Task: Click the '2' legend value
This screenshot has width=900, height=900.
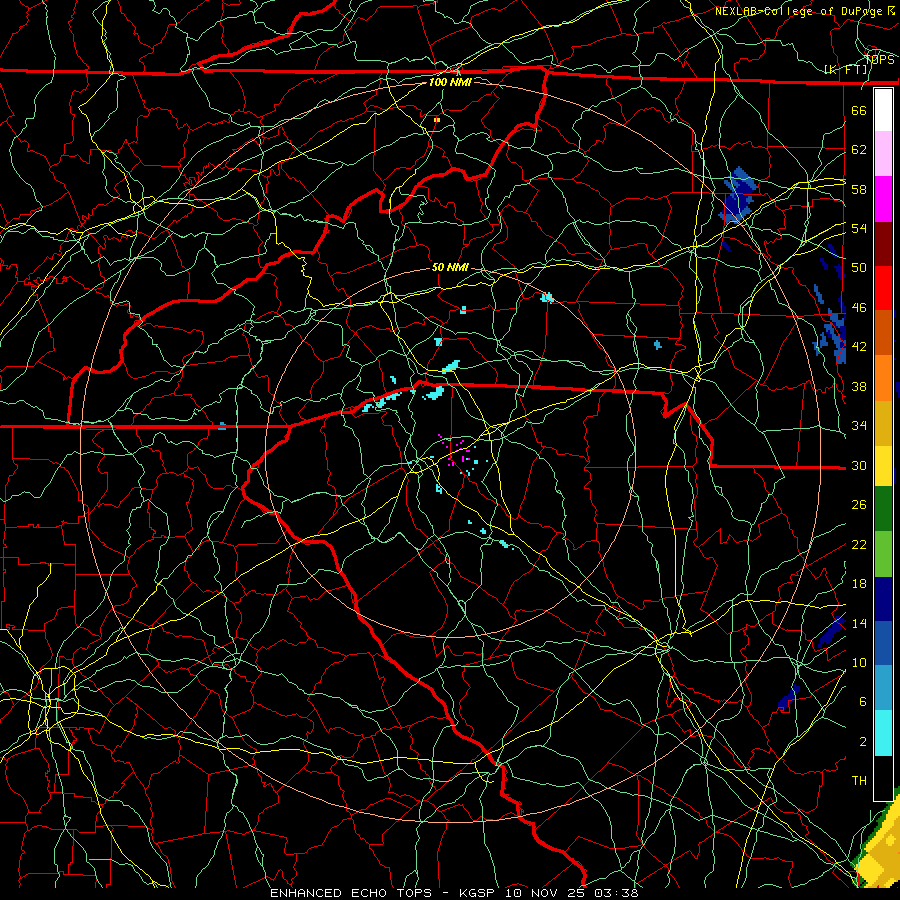Action: pos(863,742)
